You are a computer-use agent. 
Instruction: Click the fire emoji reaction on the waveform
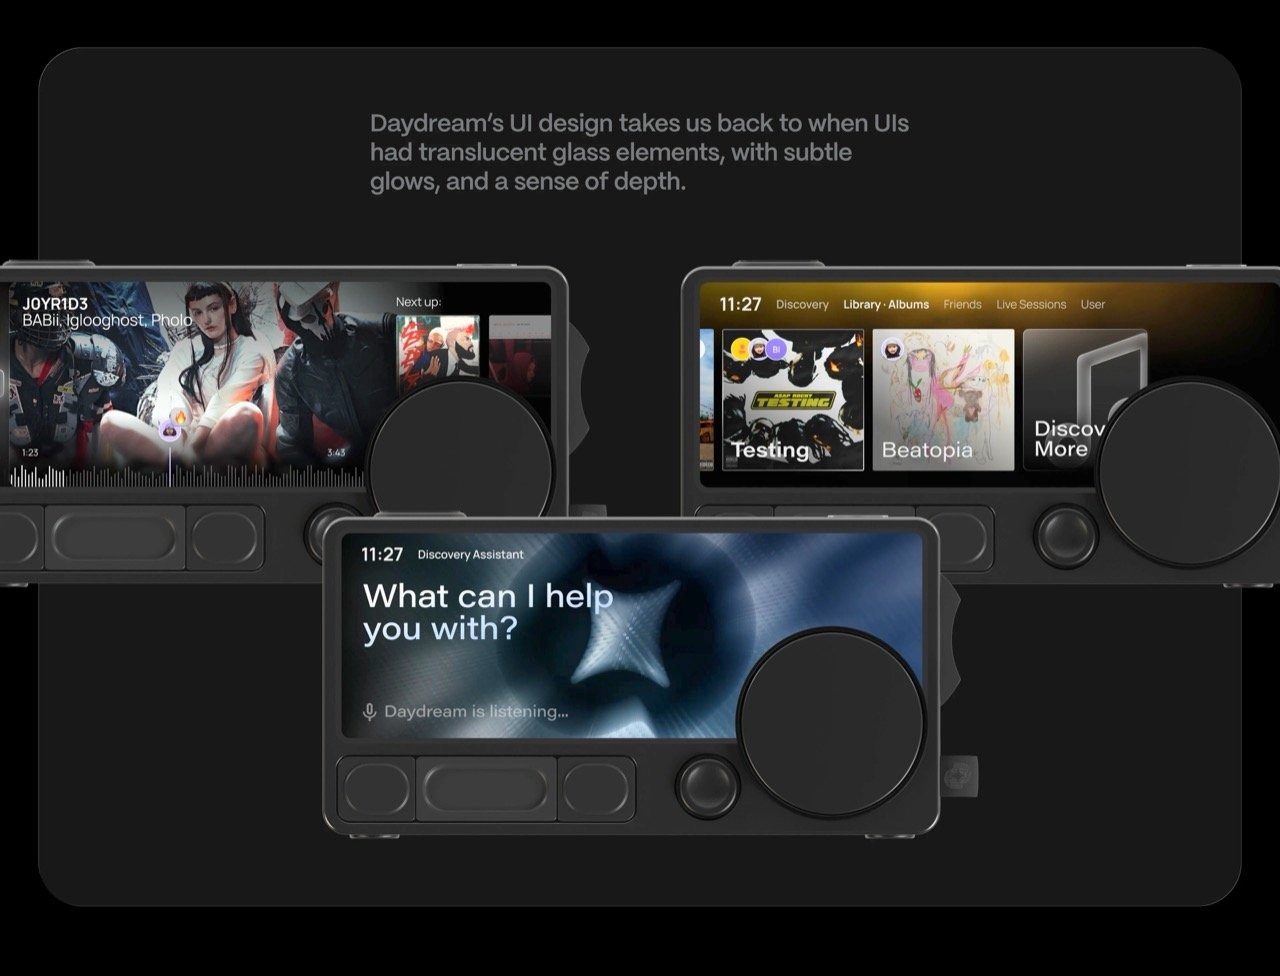(x=180, y=416)
